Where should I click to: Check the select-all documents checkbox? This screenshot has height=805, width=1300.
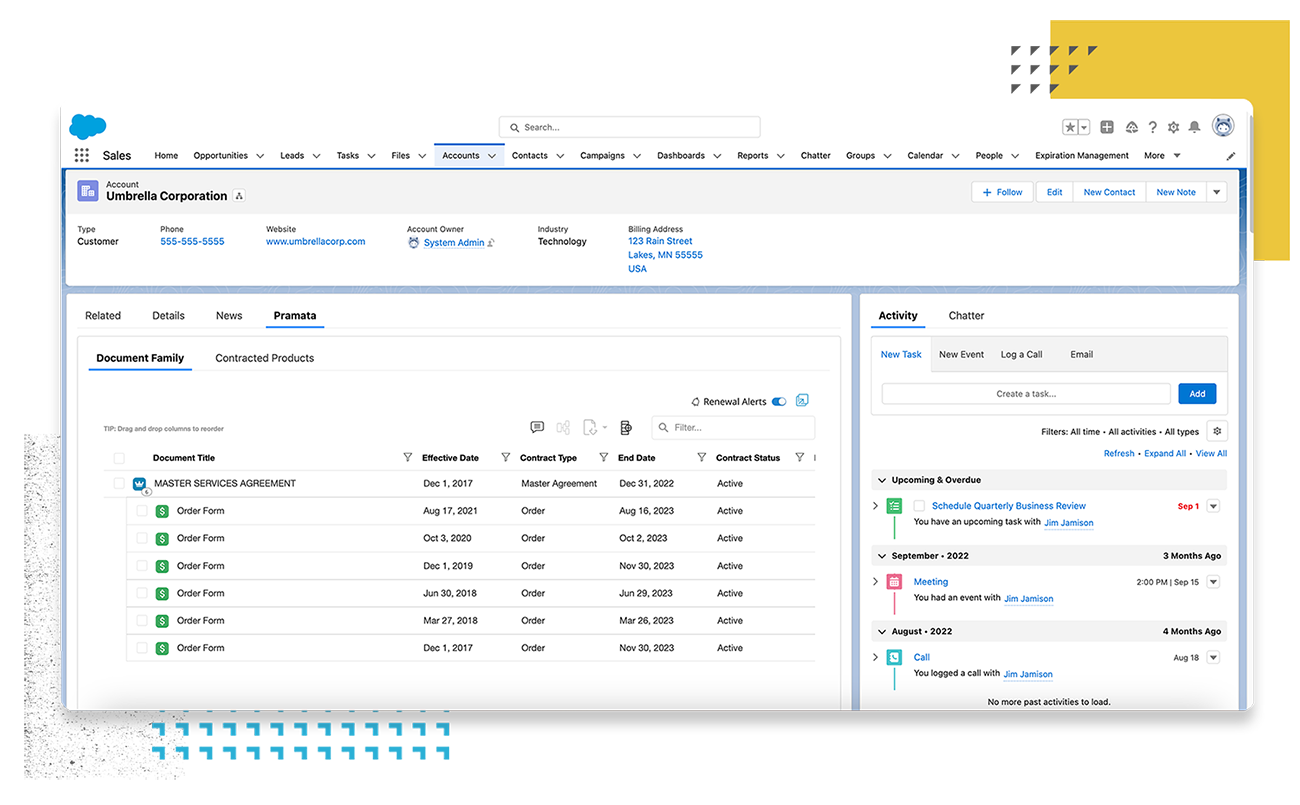coord(119,458)
